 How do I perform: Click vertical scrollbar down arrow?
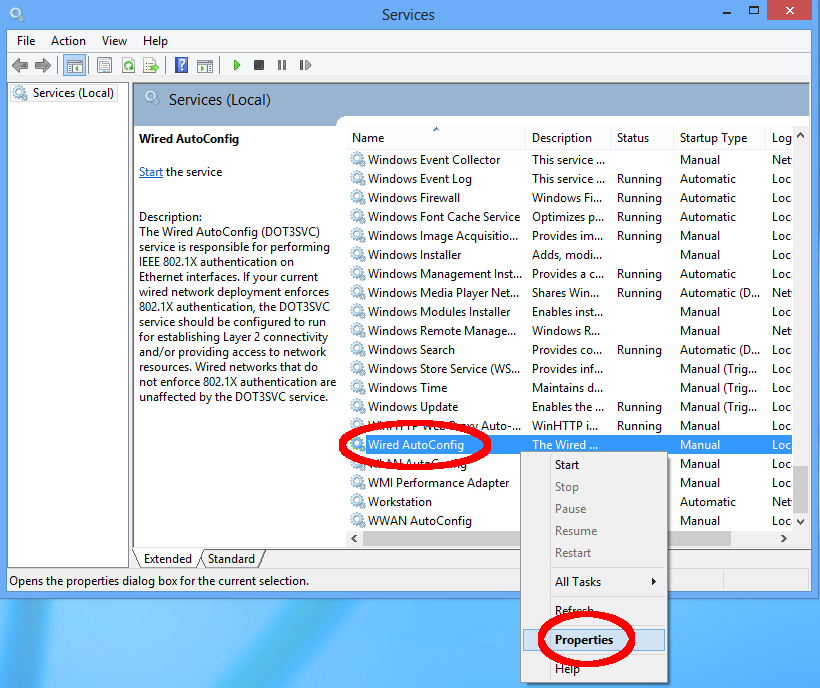pyautogui.click(x=800, y=522)
